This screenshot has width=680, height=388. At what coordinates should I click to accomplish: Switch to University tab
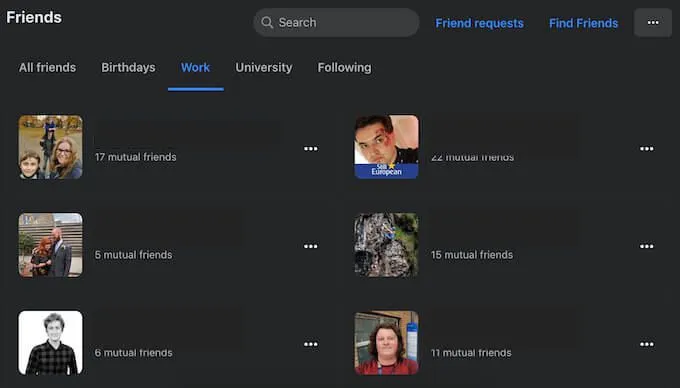click(264, 68)
